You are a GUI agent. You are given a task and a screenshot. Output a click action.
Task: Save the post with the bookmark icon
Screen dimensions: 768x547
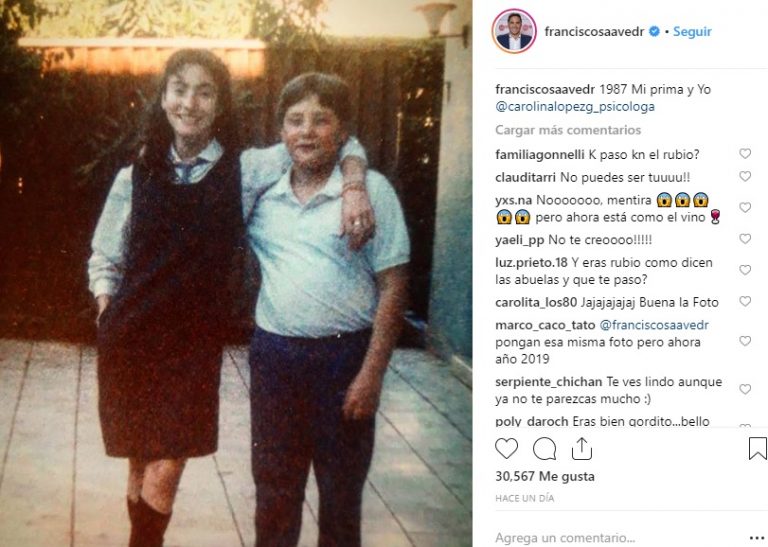(757, 448)
